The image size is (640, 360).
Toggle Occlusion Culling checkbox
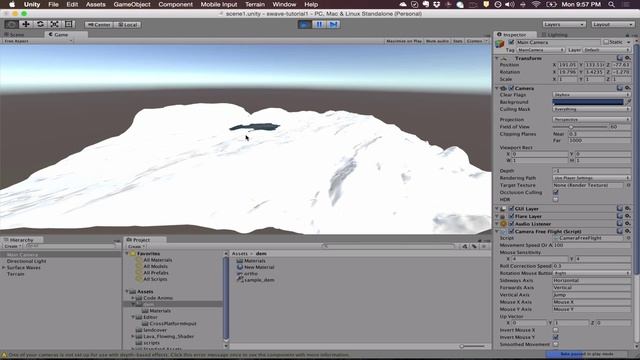pyautogui.click(x=556, y=192)
